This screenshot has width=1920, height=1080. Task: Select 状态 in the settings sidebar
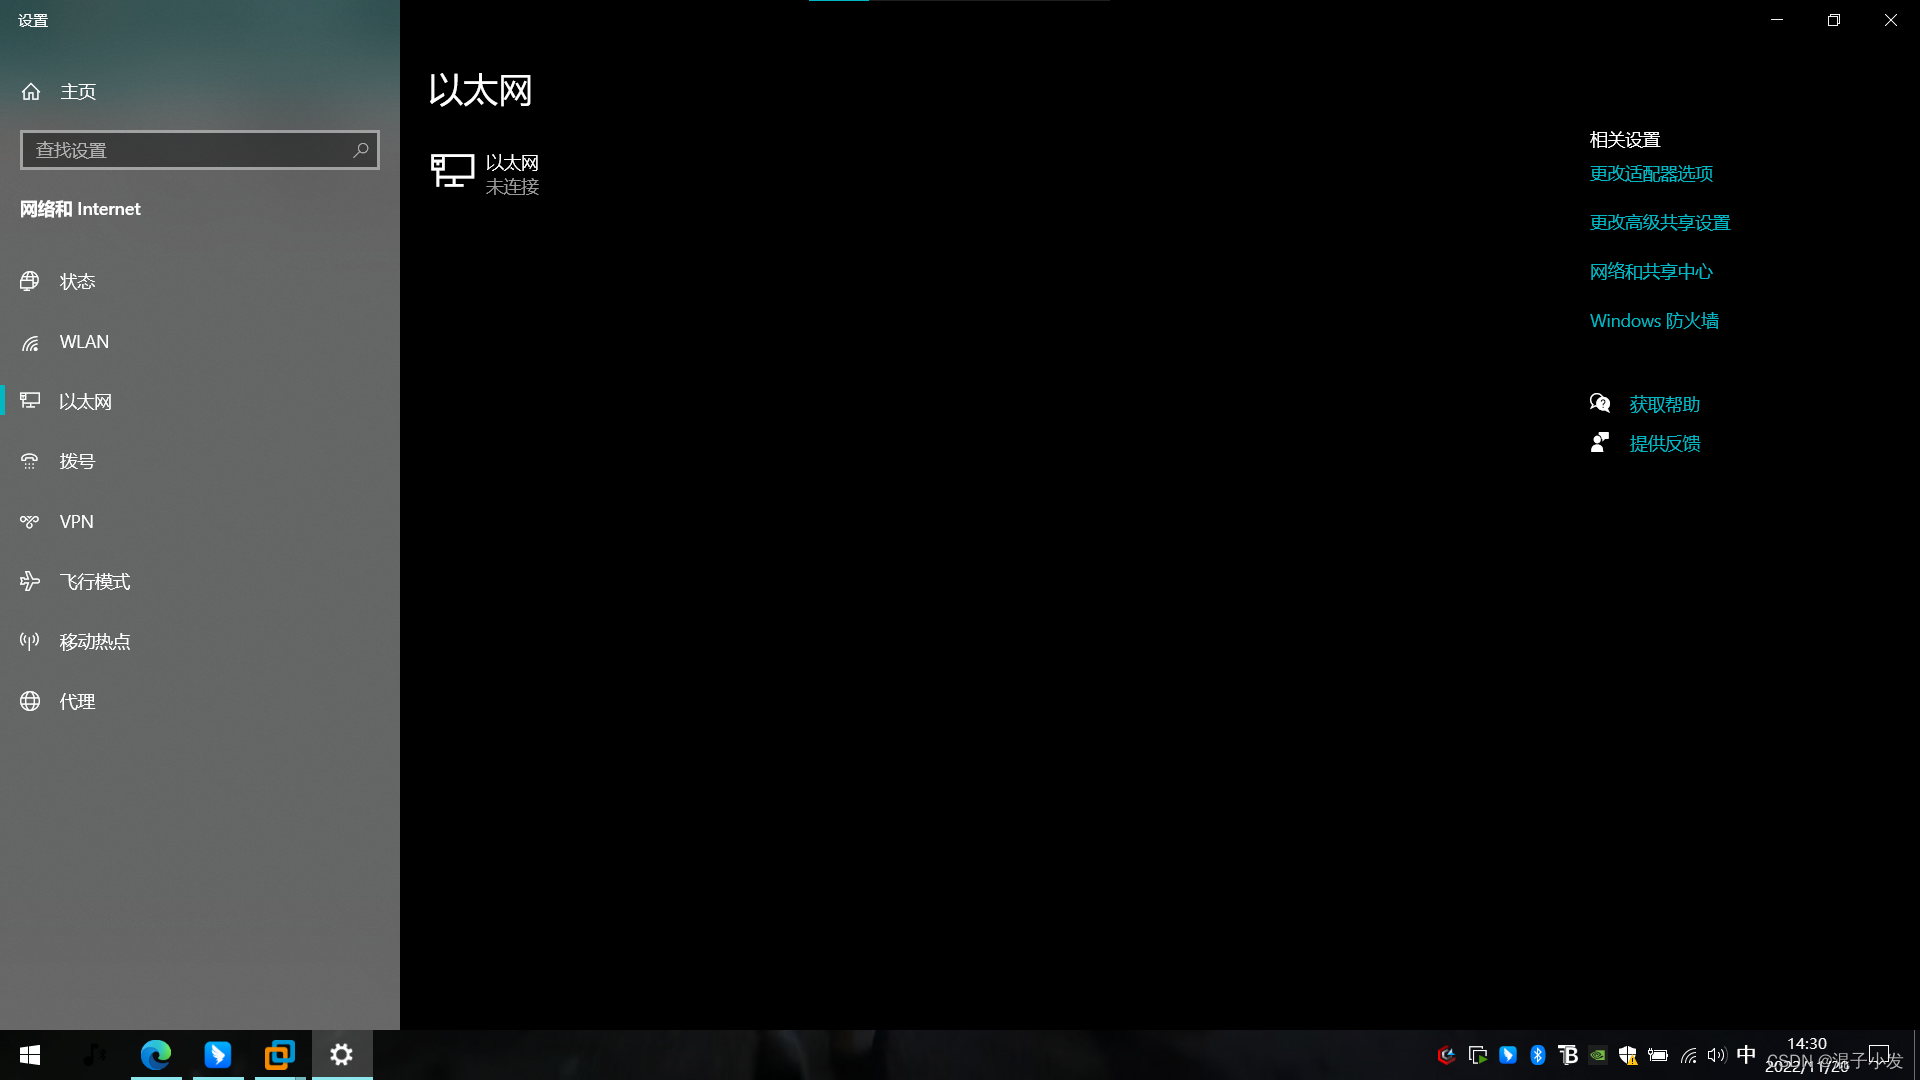[x=77, y=281]
